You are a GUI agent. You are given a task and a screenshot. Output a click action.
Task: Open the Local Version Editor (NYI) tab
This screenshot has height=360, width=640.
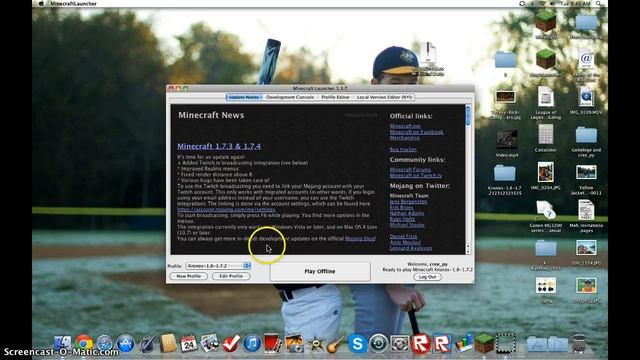(x=384, y=97)
